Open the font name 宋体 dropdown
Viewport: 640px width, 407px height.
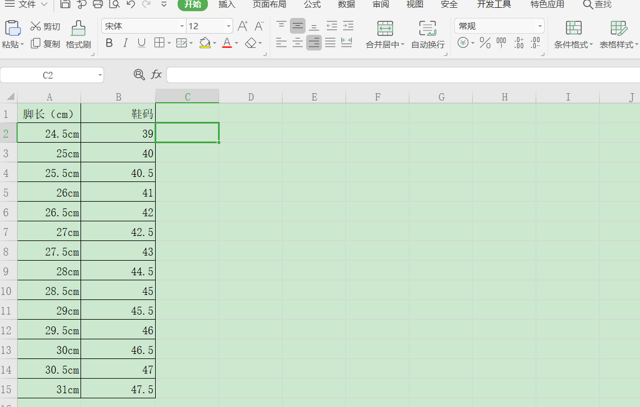coord(182,26)
